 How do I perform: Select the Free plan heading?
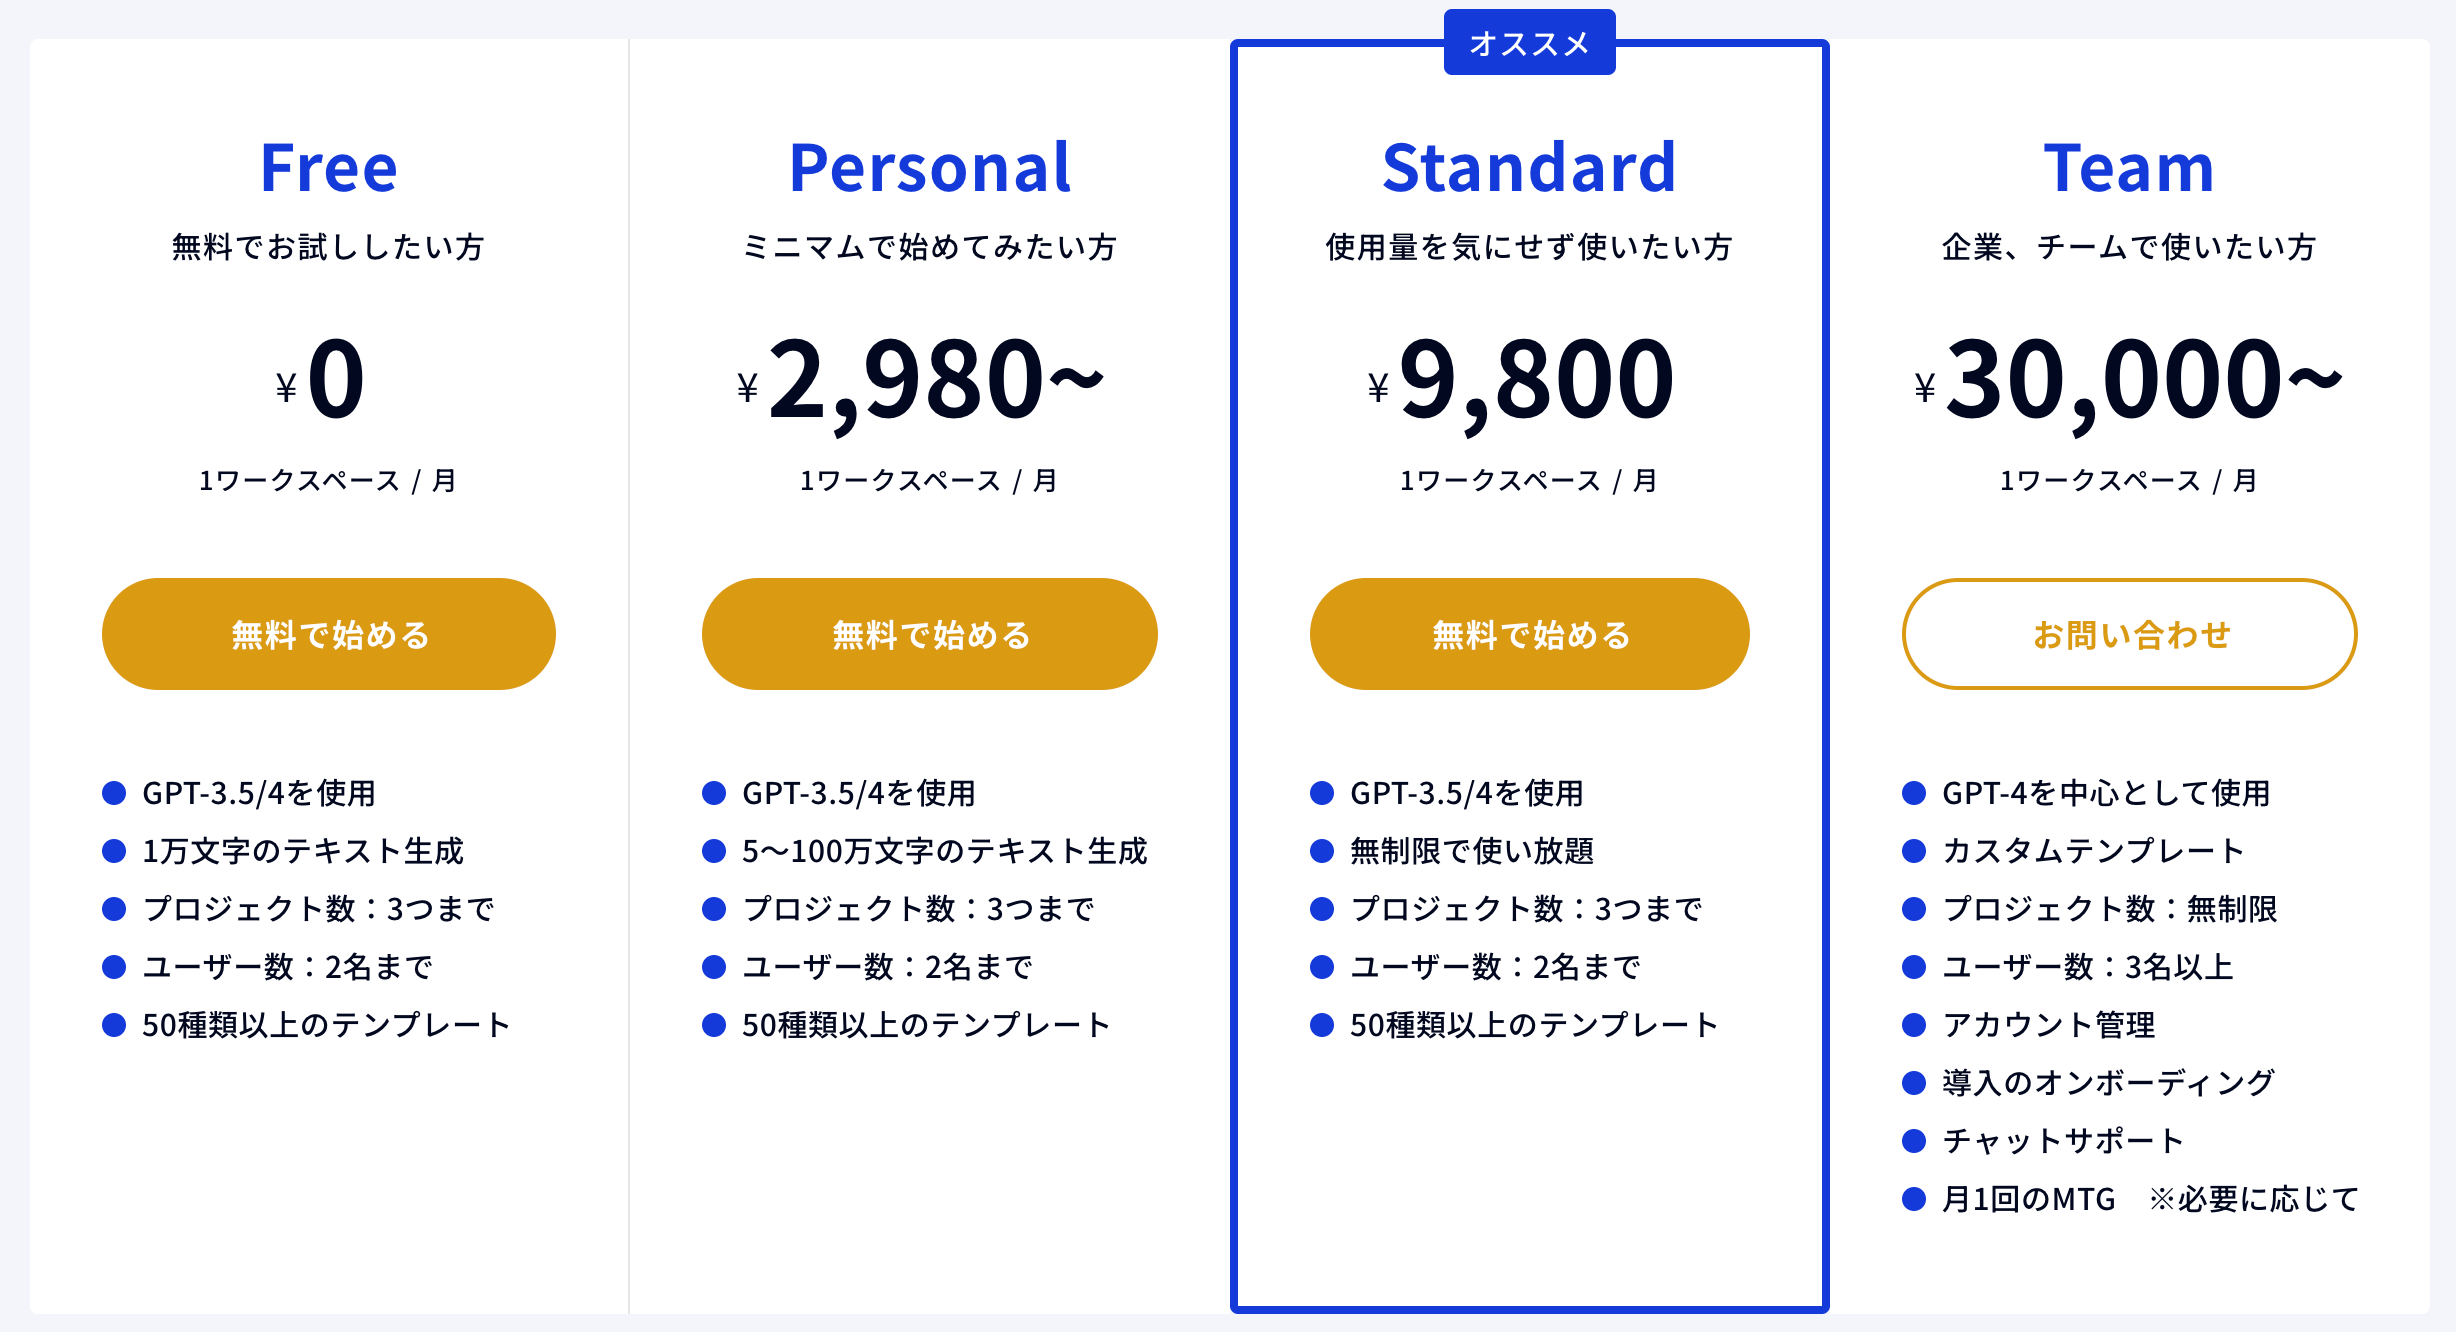tap(329, 167)
